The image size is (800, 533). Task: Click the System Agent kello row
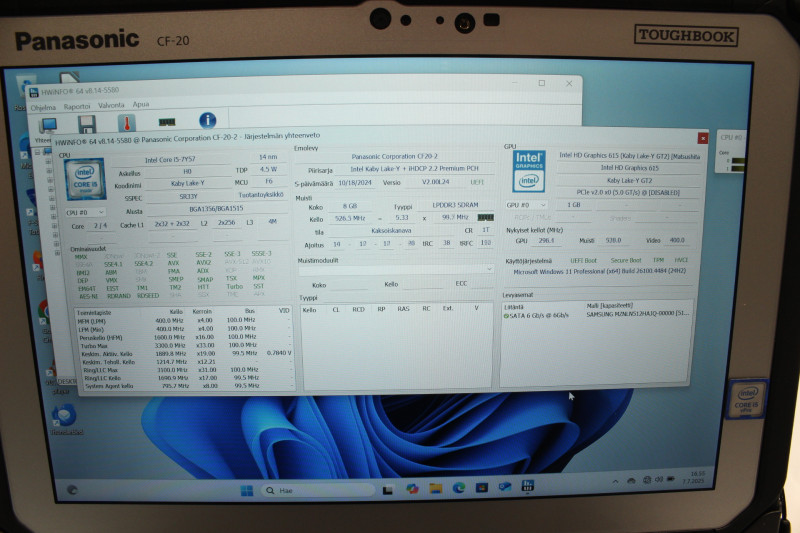click(186, 386)
